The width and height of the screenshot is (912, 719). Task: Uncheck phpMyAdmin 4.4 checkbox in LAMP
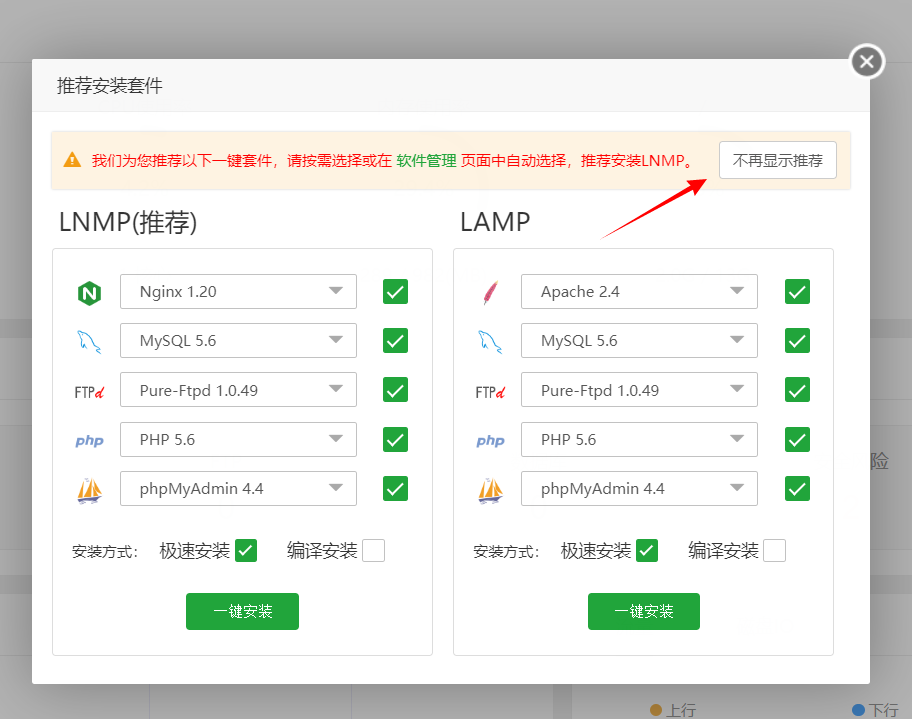(x=797, y=489)
